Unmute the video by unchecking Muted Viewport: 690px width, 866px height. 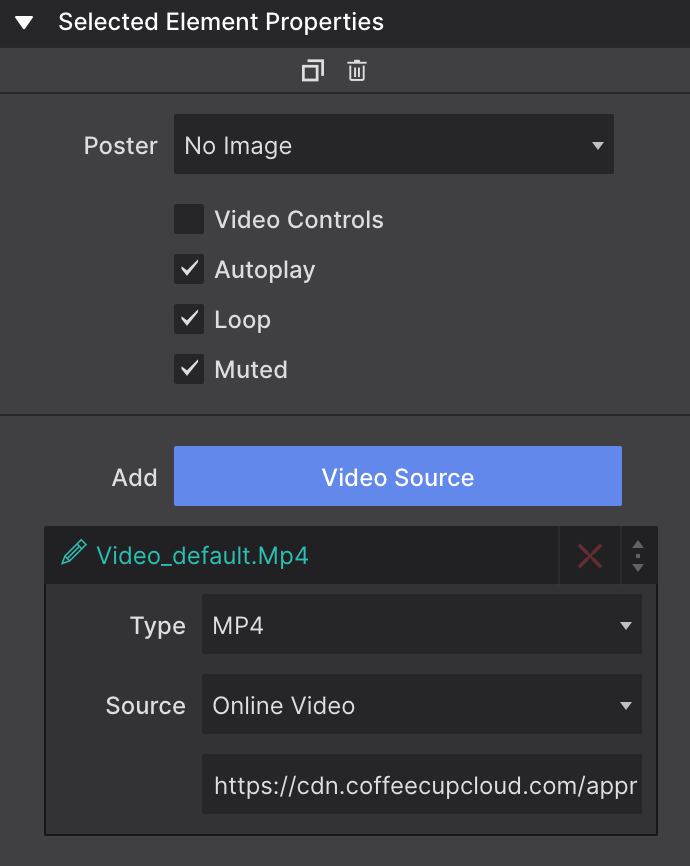point(189,369)
